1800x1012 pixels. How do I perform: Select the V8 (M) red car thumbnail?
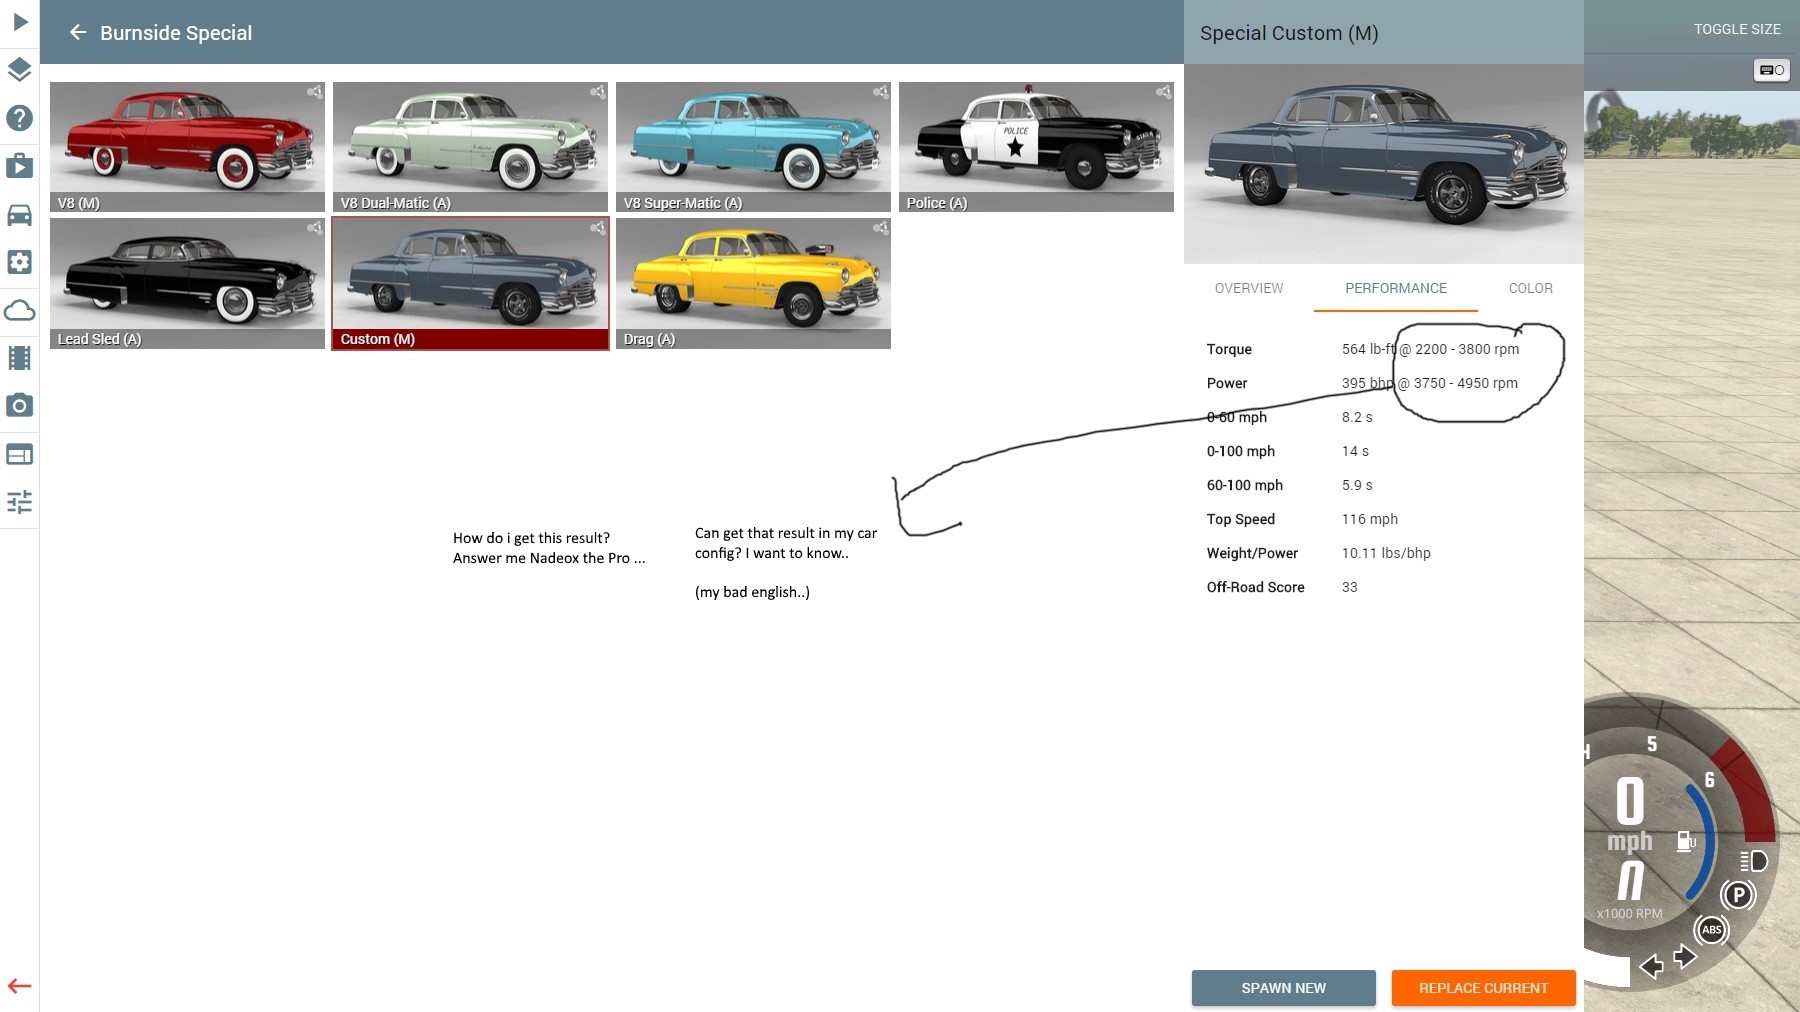click(x=187, y=147)
